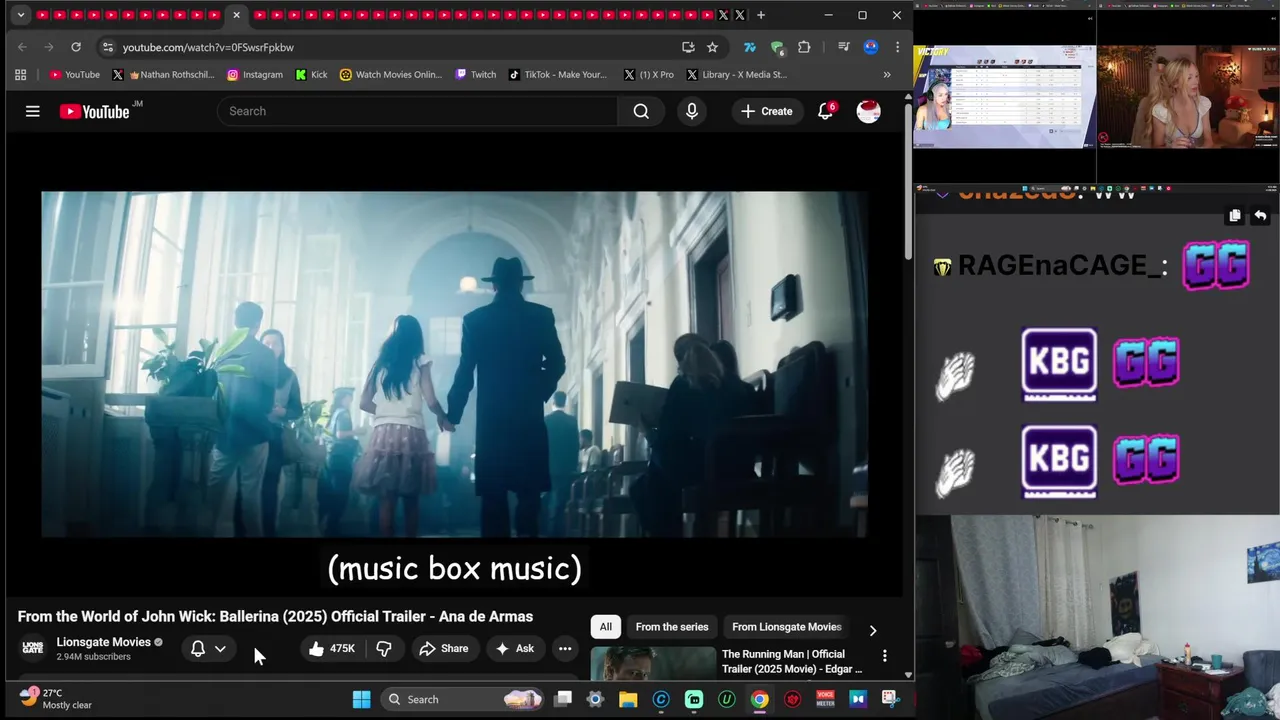Start voice search with the microphone
This screenshot has height=720, width=1280.
tap(692, 111)
